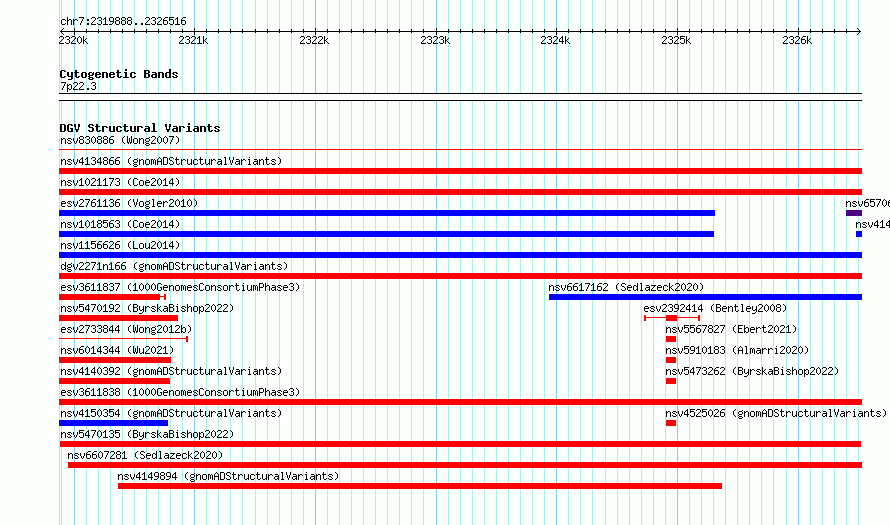890x525 pixels.
Task: Click the small red block under nsv5910183
Action: pyautogui.click(x=671, y=360)
